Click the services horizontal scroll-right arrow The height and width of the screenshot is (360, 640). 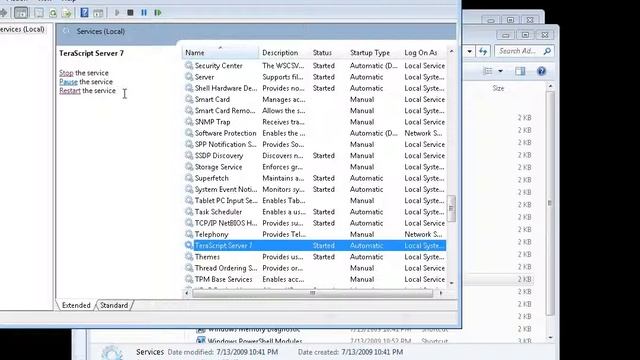pos(441,293)
